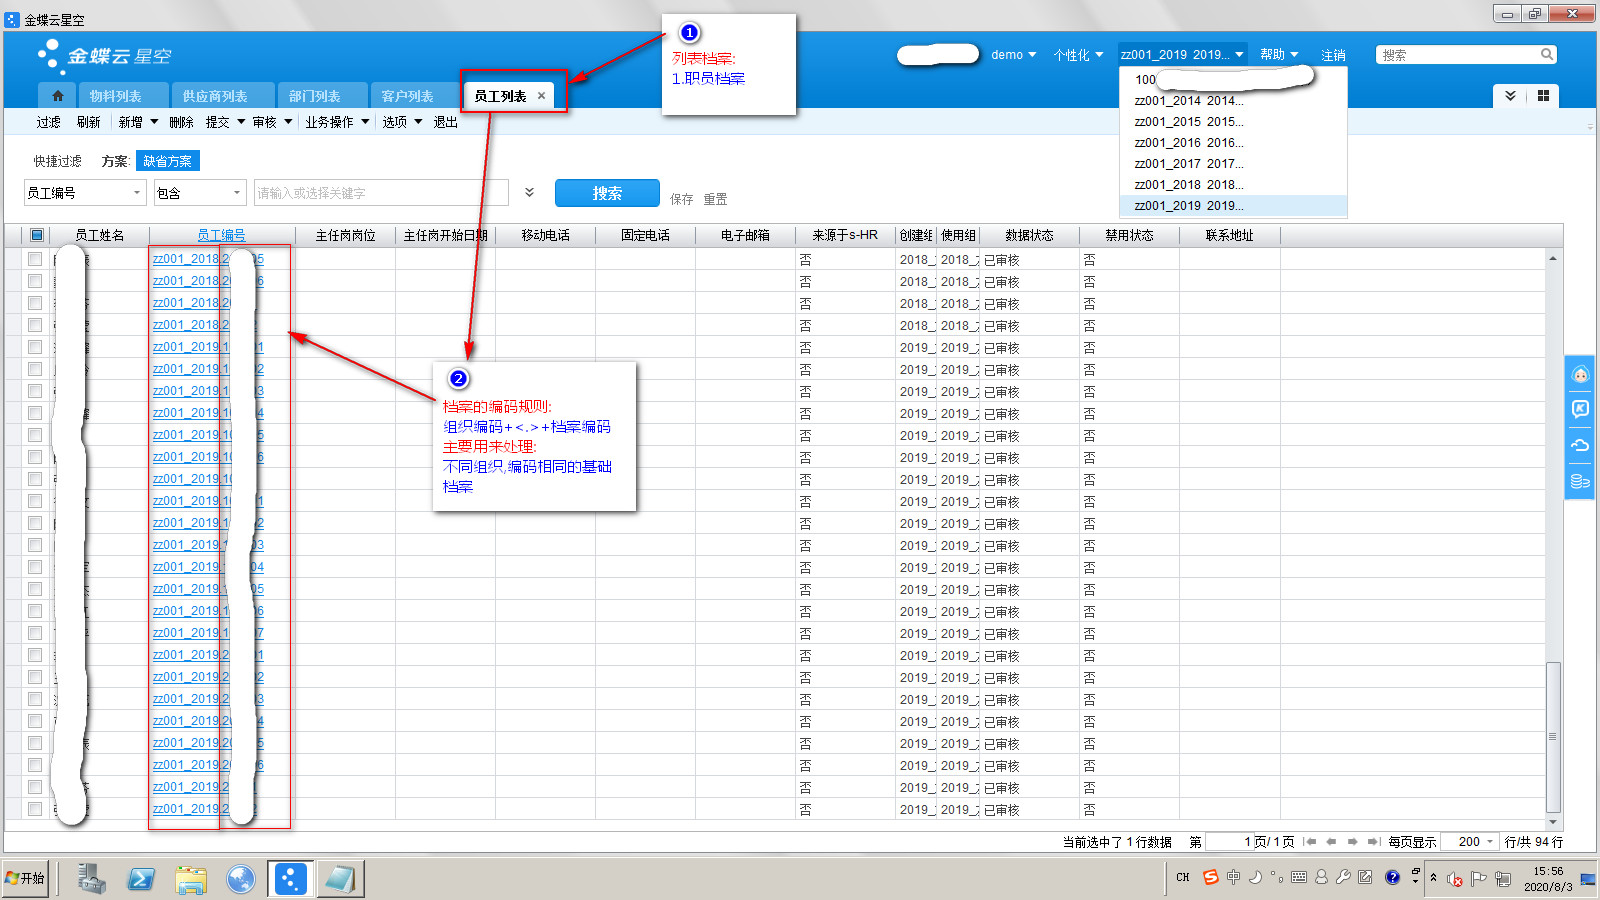1600x900 pixels.
Task: Open the grid view icon in tab bar
Action: pyautogui.click(x=1543, y=96)
